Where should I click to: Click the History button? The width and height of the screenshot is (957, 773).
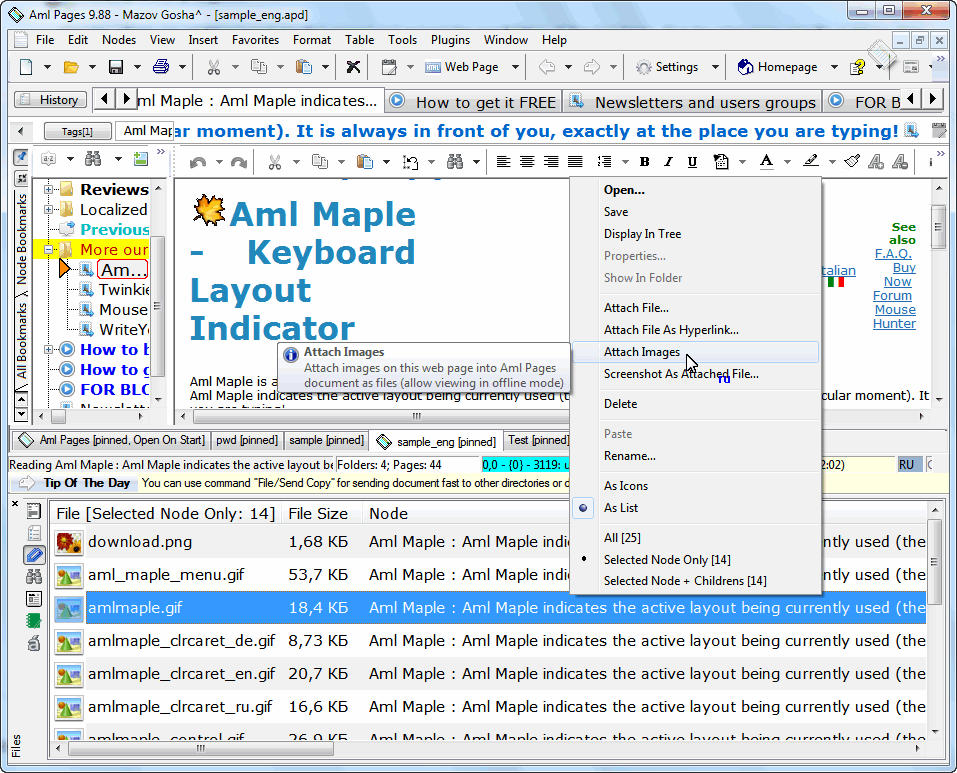coord(51,99)
